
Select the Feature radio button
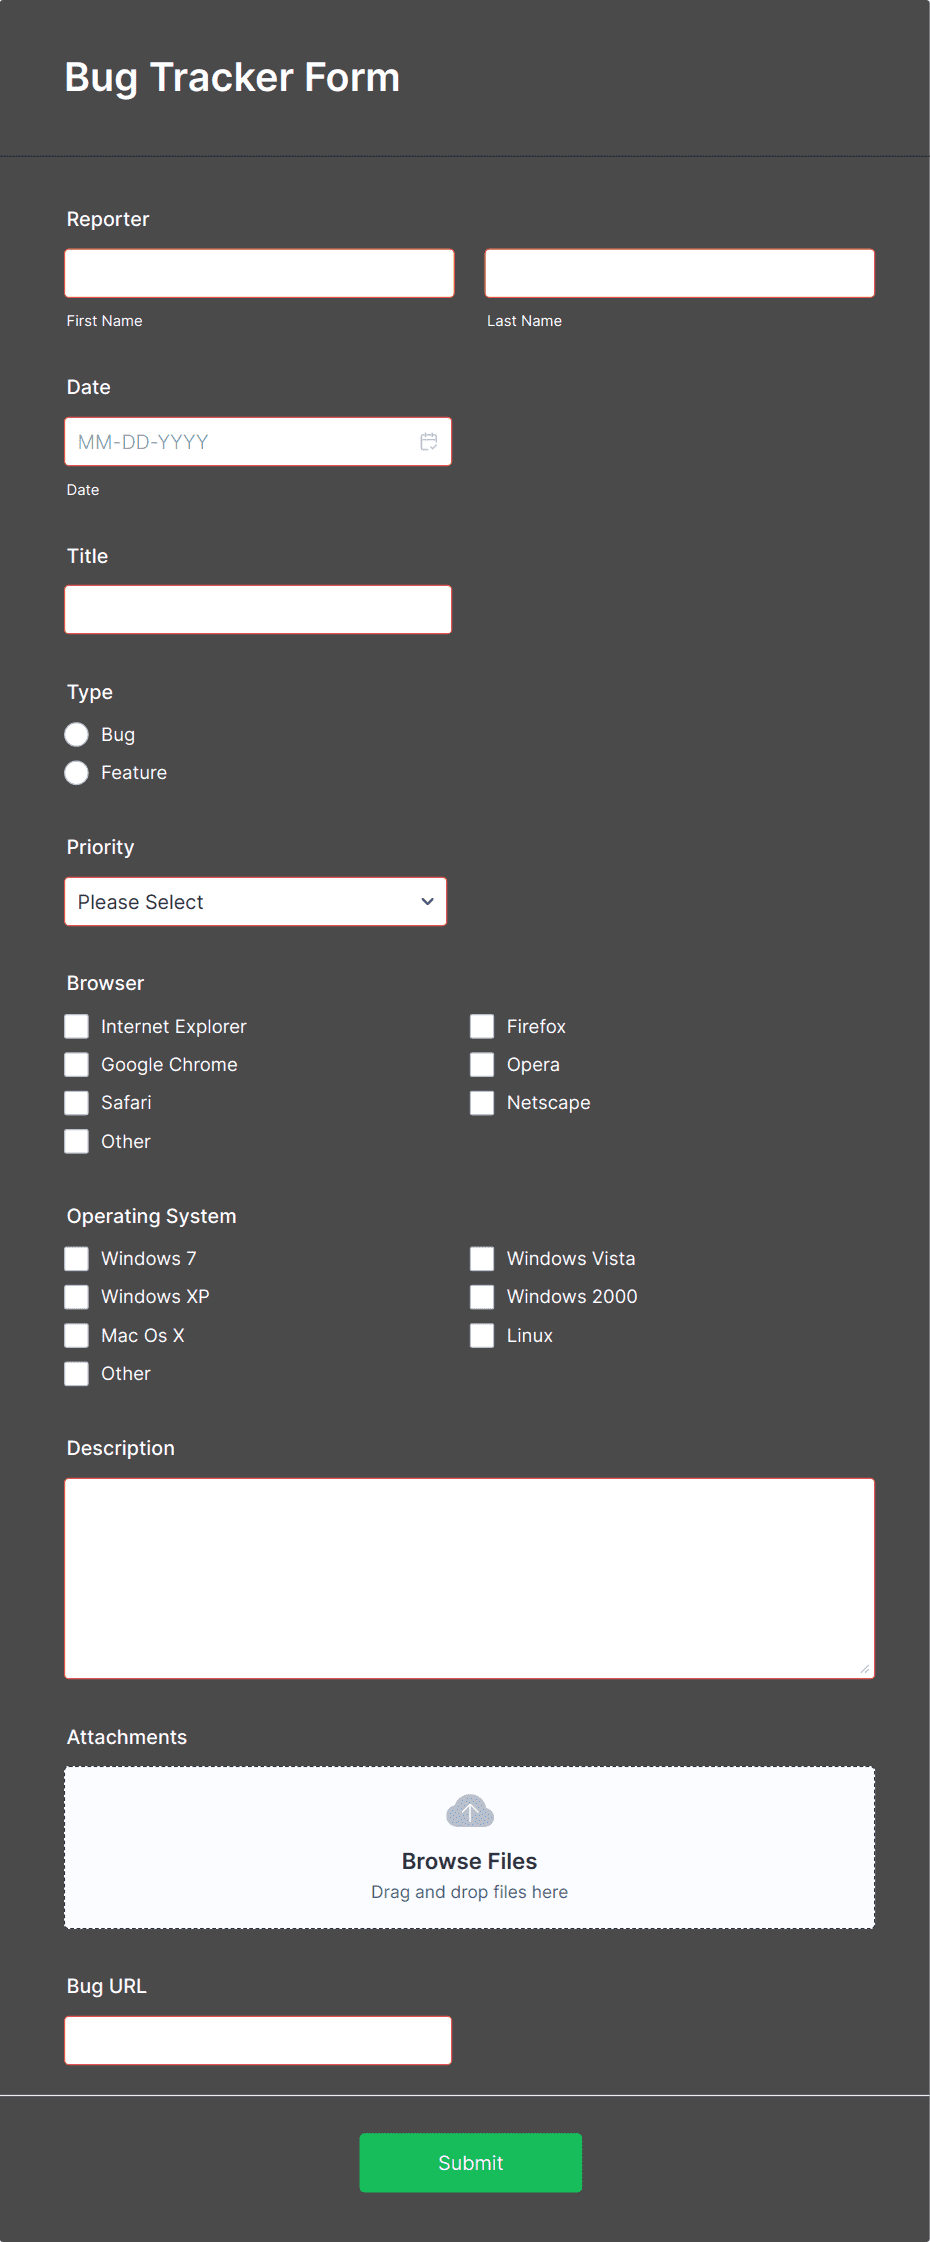(76, 772)
